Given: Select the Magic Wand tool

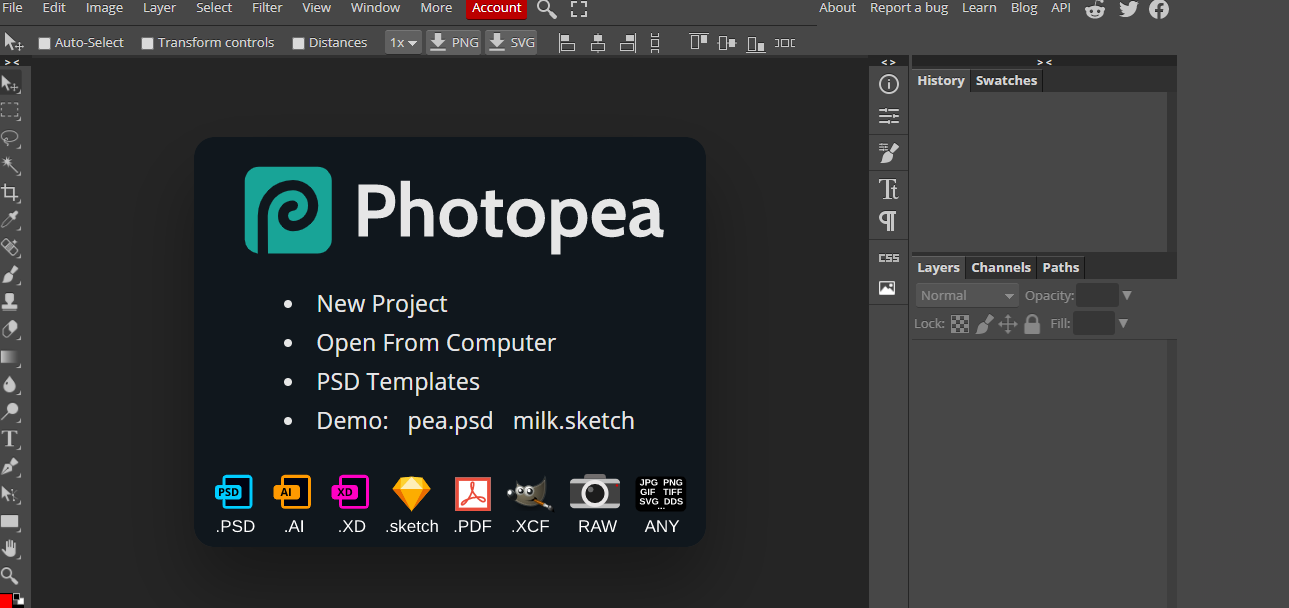Looking at the screenshot, I should (x=11, y=165).
